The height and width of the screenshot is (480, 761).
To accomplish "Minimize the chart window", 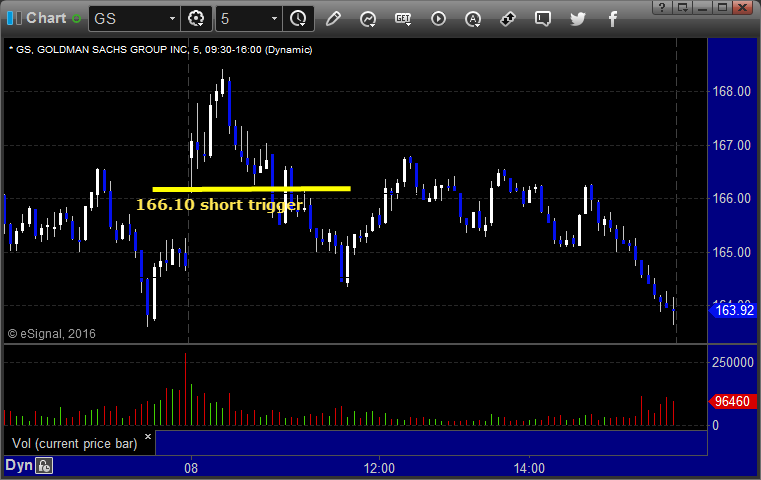I will click(x=702, y=7).
